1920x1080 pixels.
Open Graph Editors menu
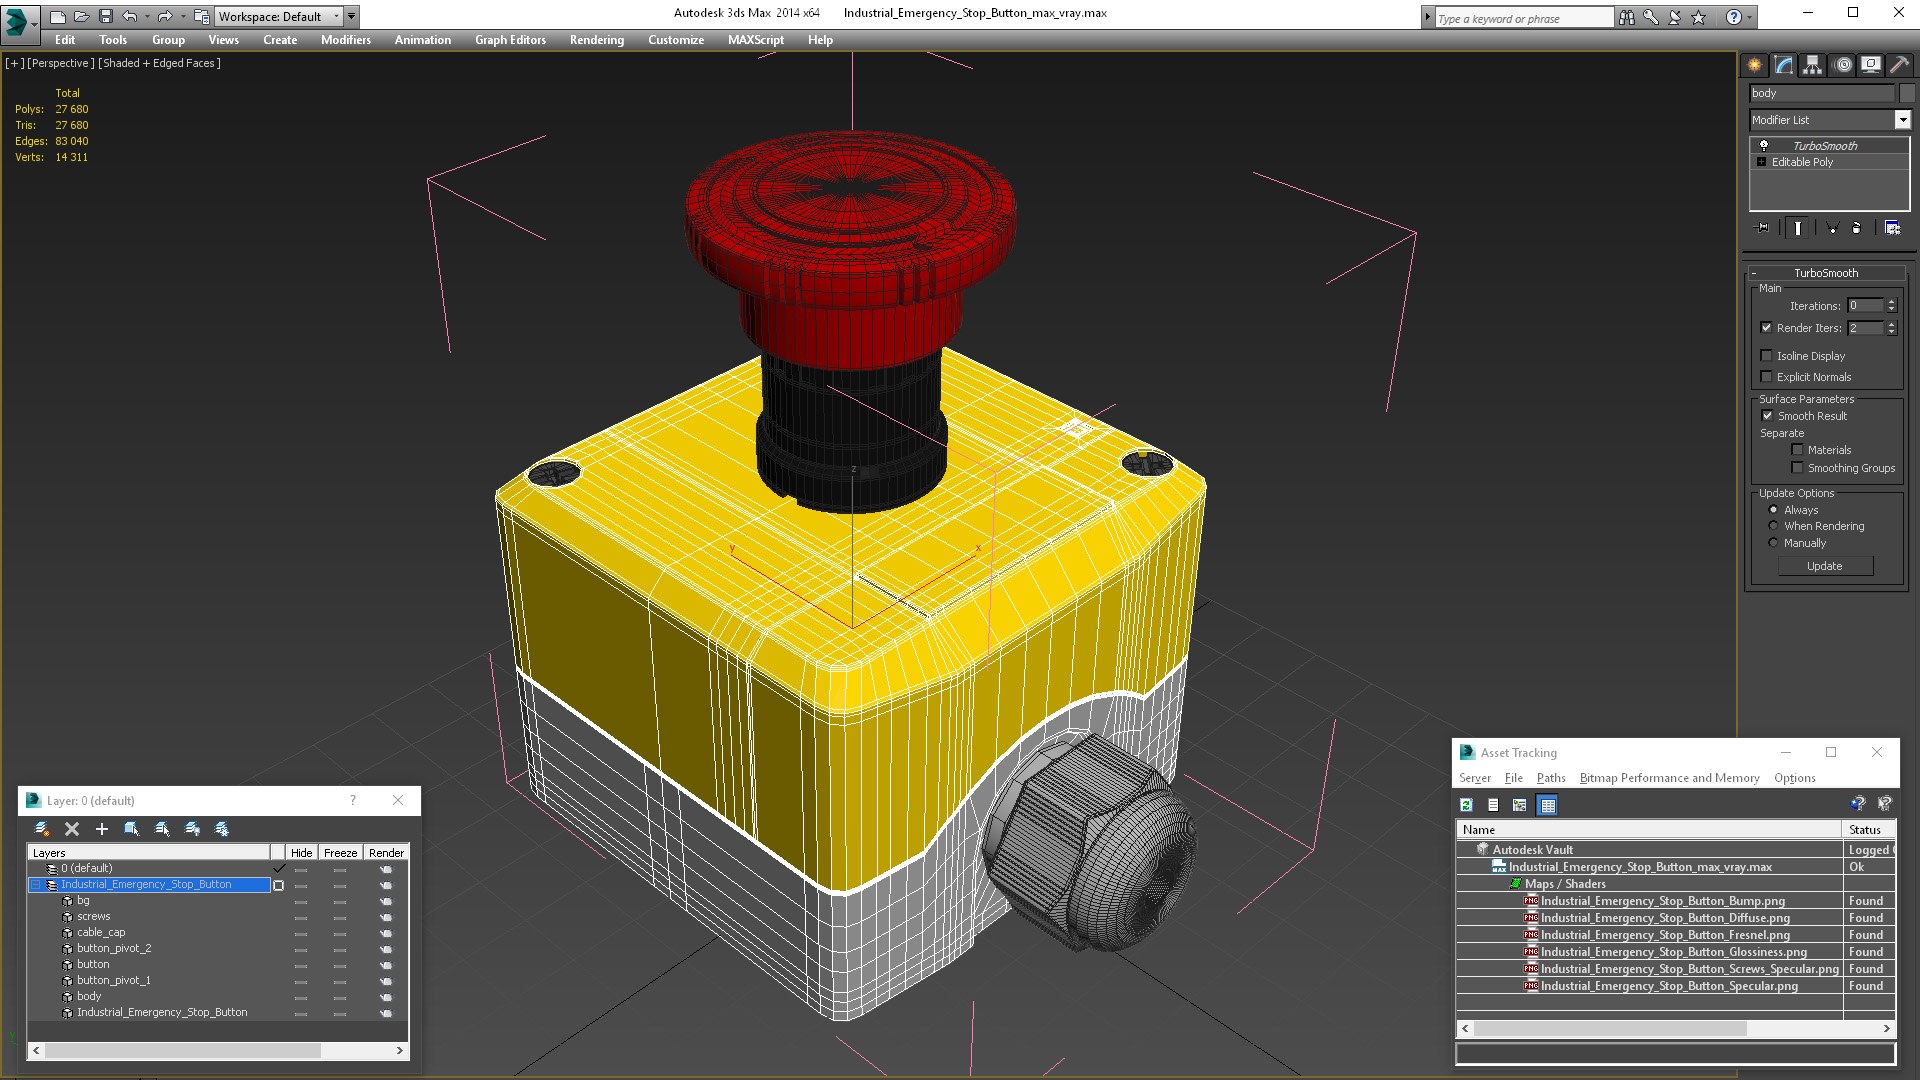pyautogui.click(x=510, y=40)
